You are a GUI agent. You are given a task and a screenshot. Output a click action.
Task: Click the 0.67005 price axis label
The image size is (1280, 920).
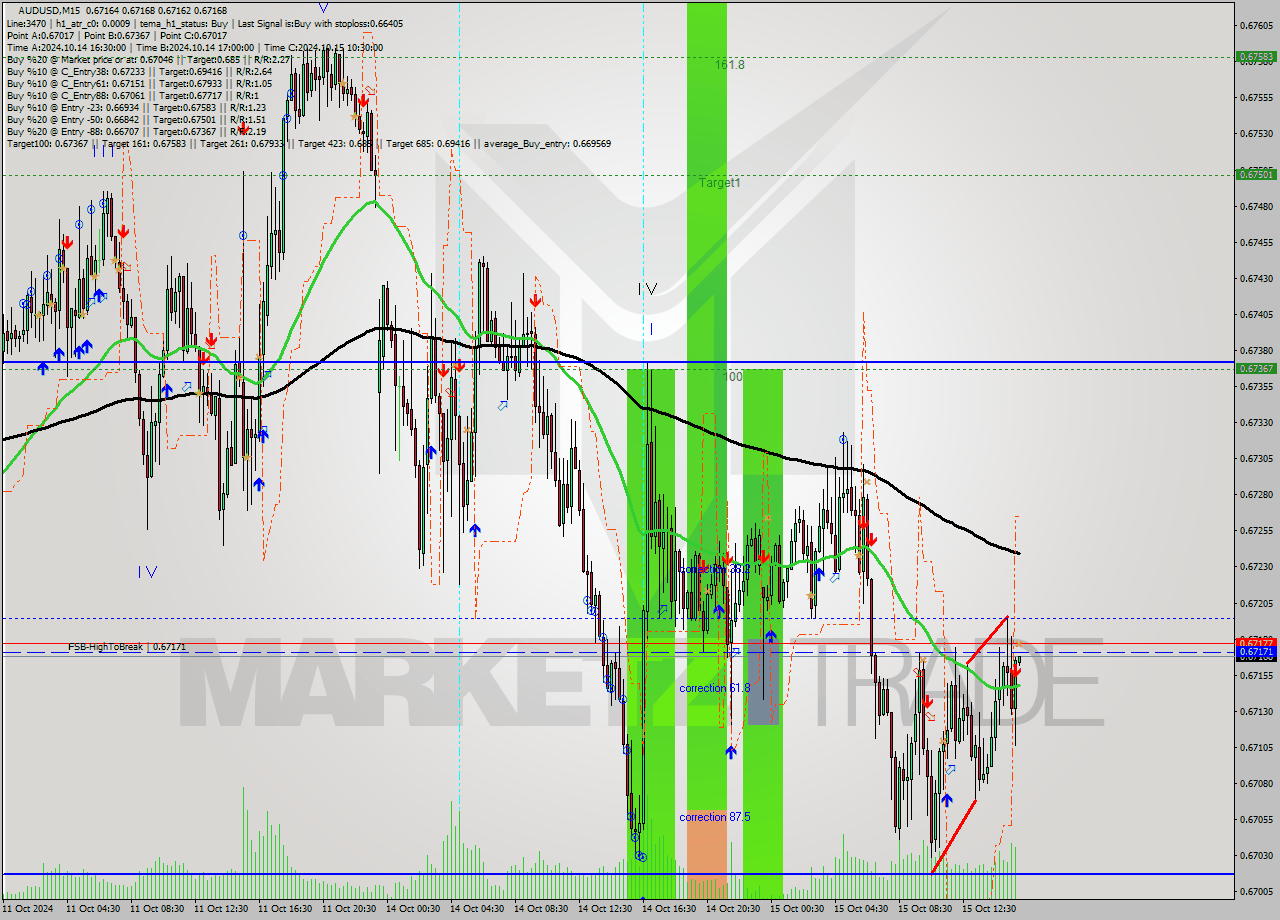[1256, 891]
